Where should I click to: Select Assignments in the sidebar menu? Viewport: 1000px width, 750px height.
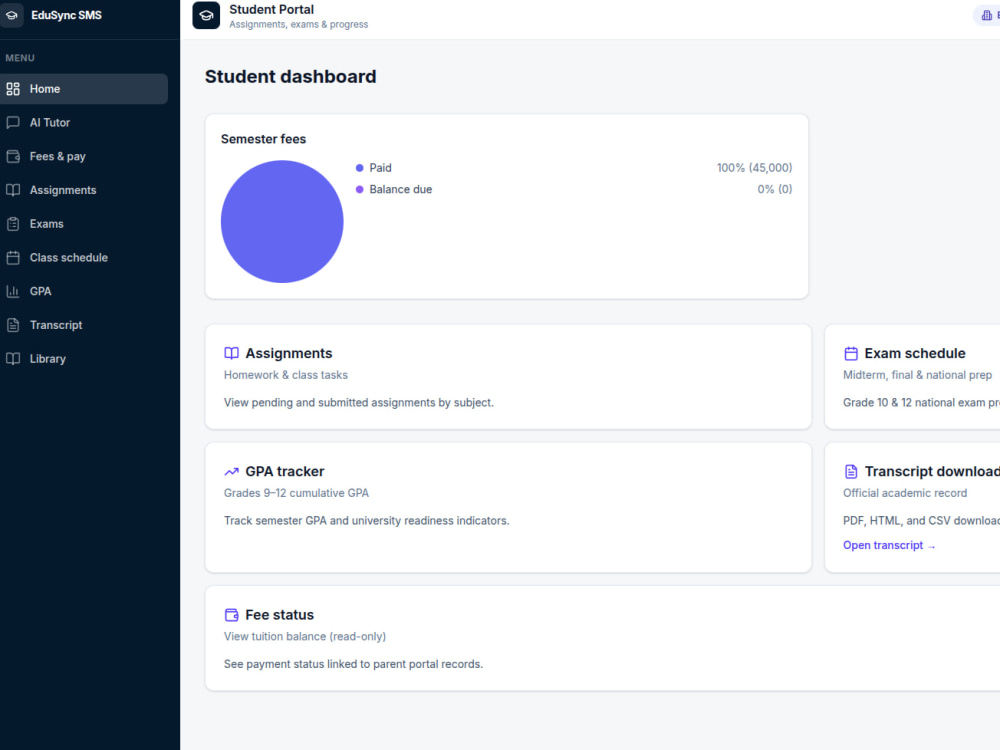84,190
